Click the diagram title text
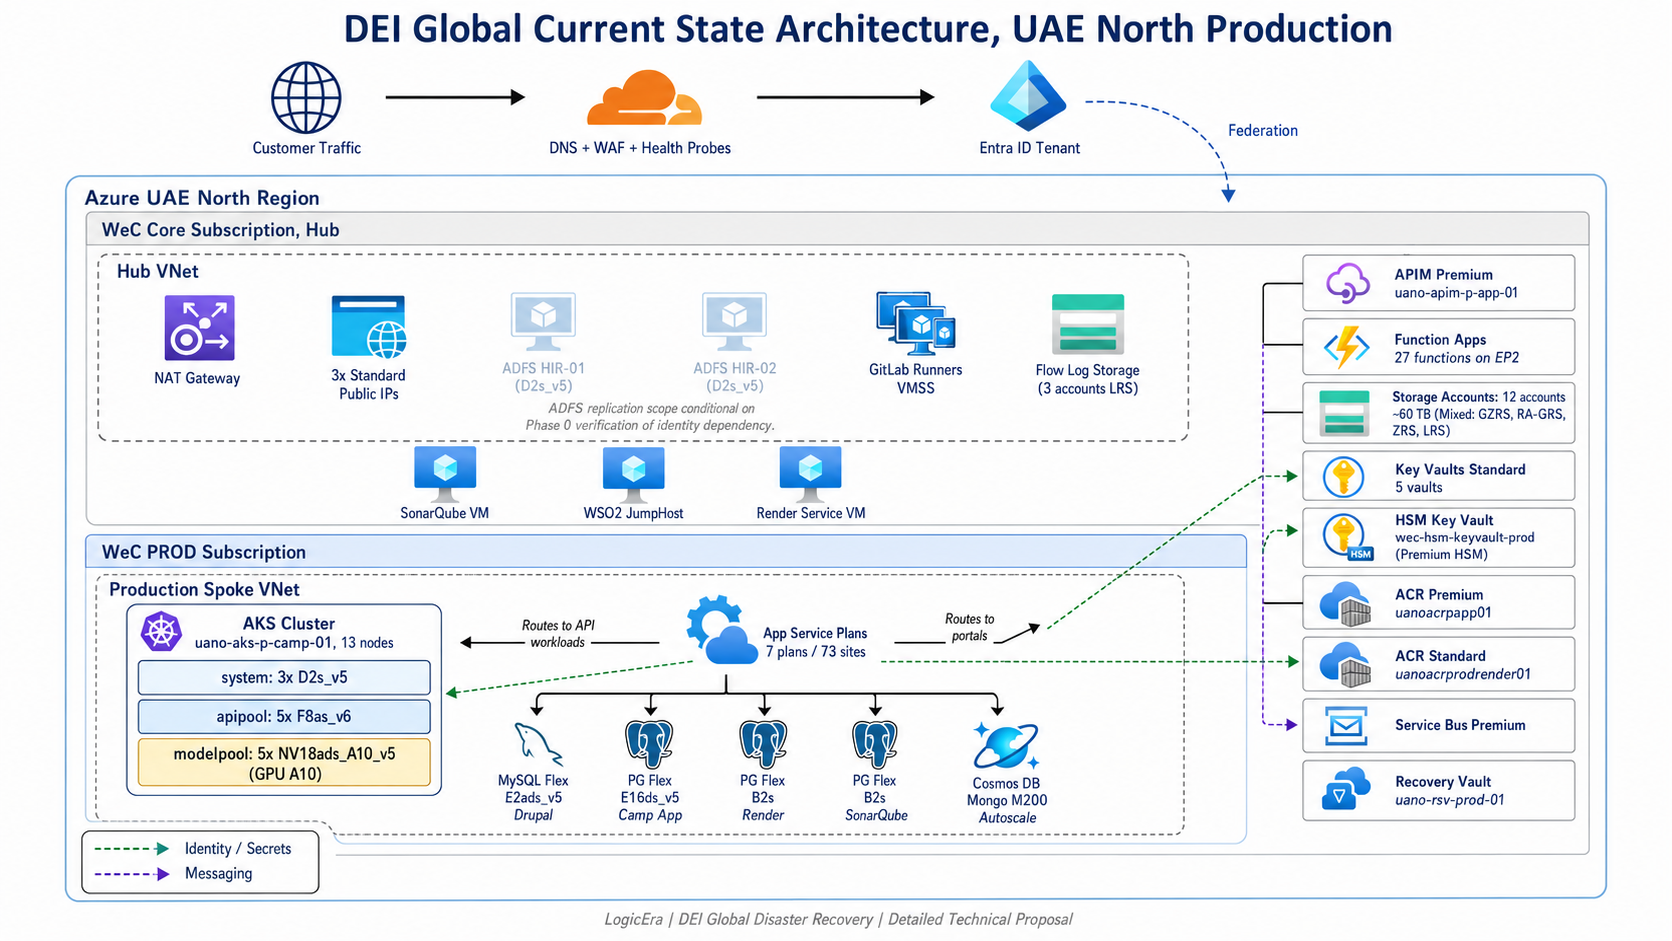 point(868,28)
